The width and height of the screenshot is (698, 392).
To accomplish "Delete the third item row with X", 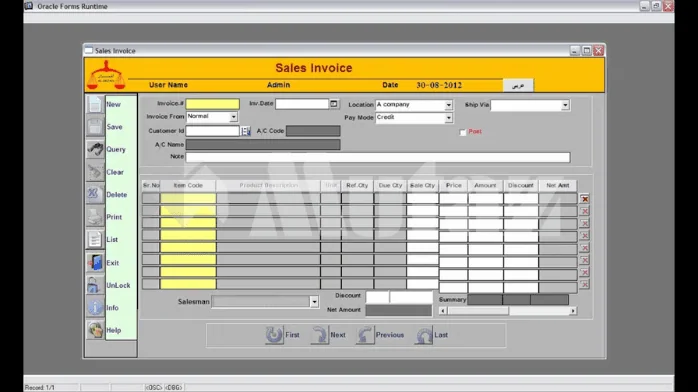I will pyautogui.click(x=584, y=223).
